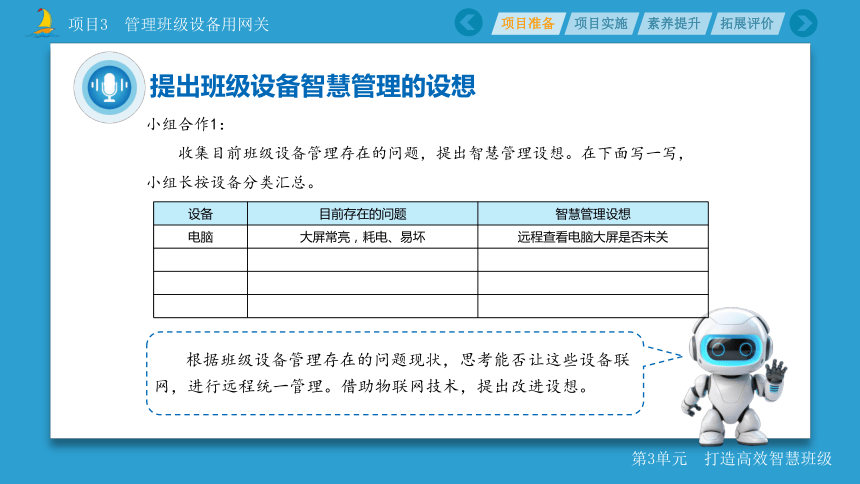Switch to the 项目实施 tab
This screenshot has width=860, height=484.
click(x=601, y=24)
